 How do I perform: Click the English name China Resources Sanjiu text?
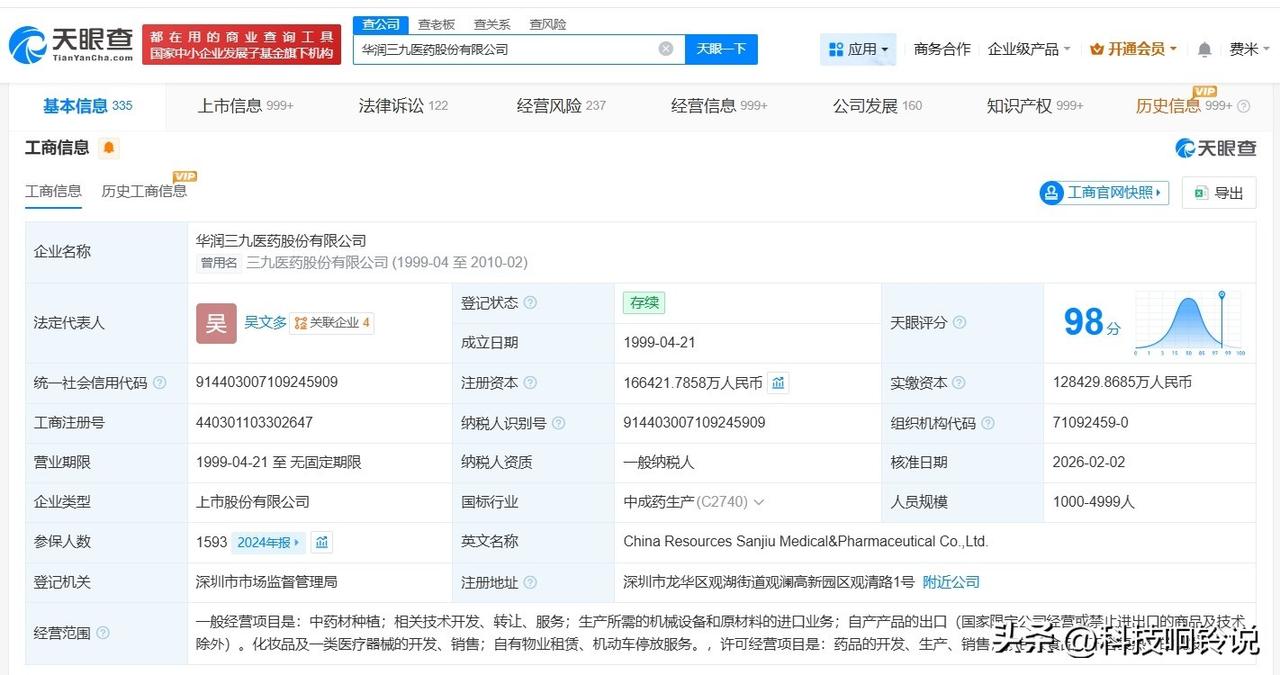click(806, 541)
